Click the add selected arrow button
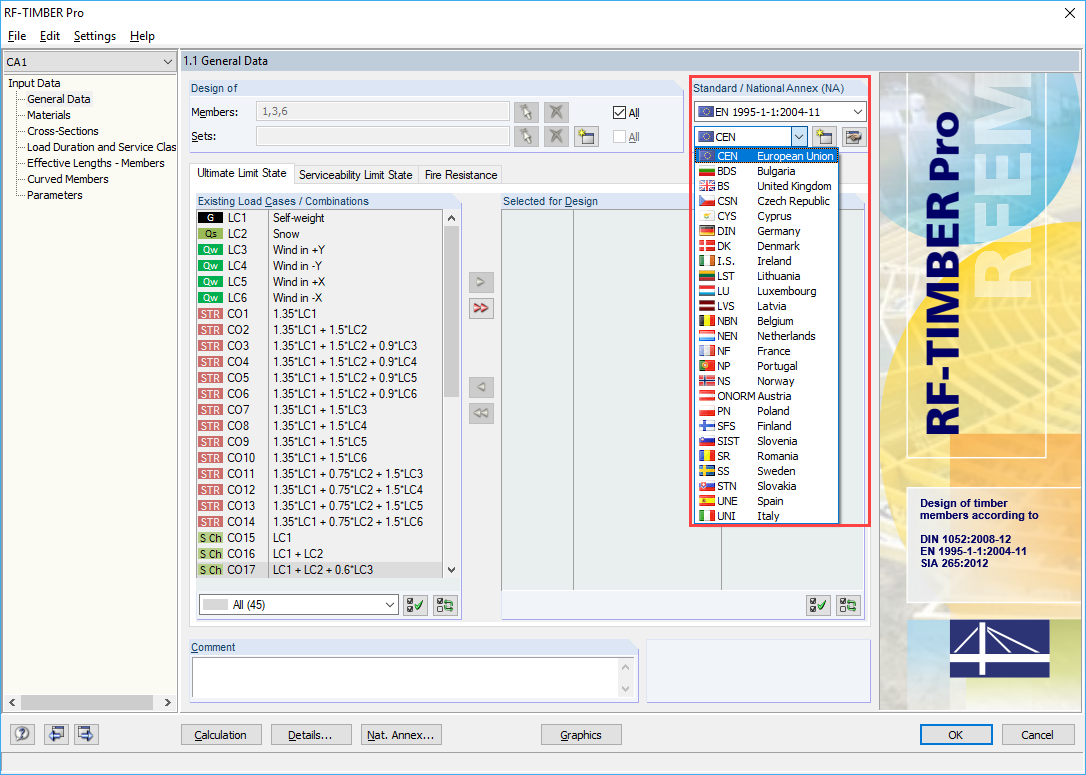 (x=481, y=282)
